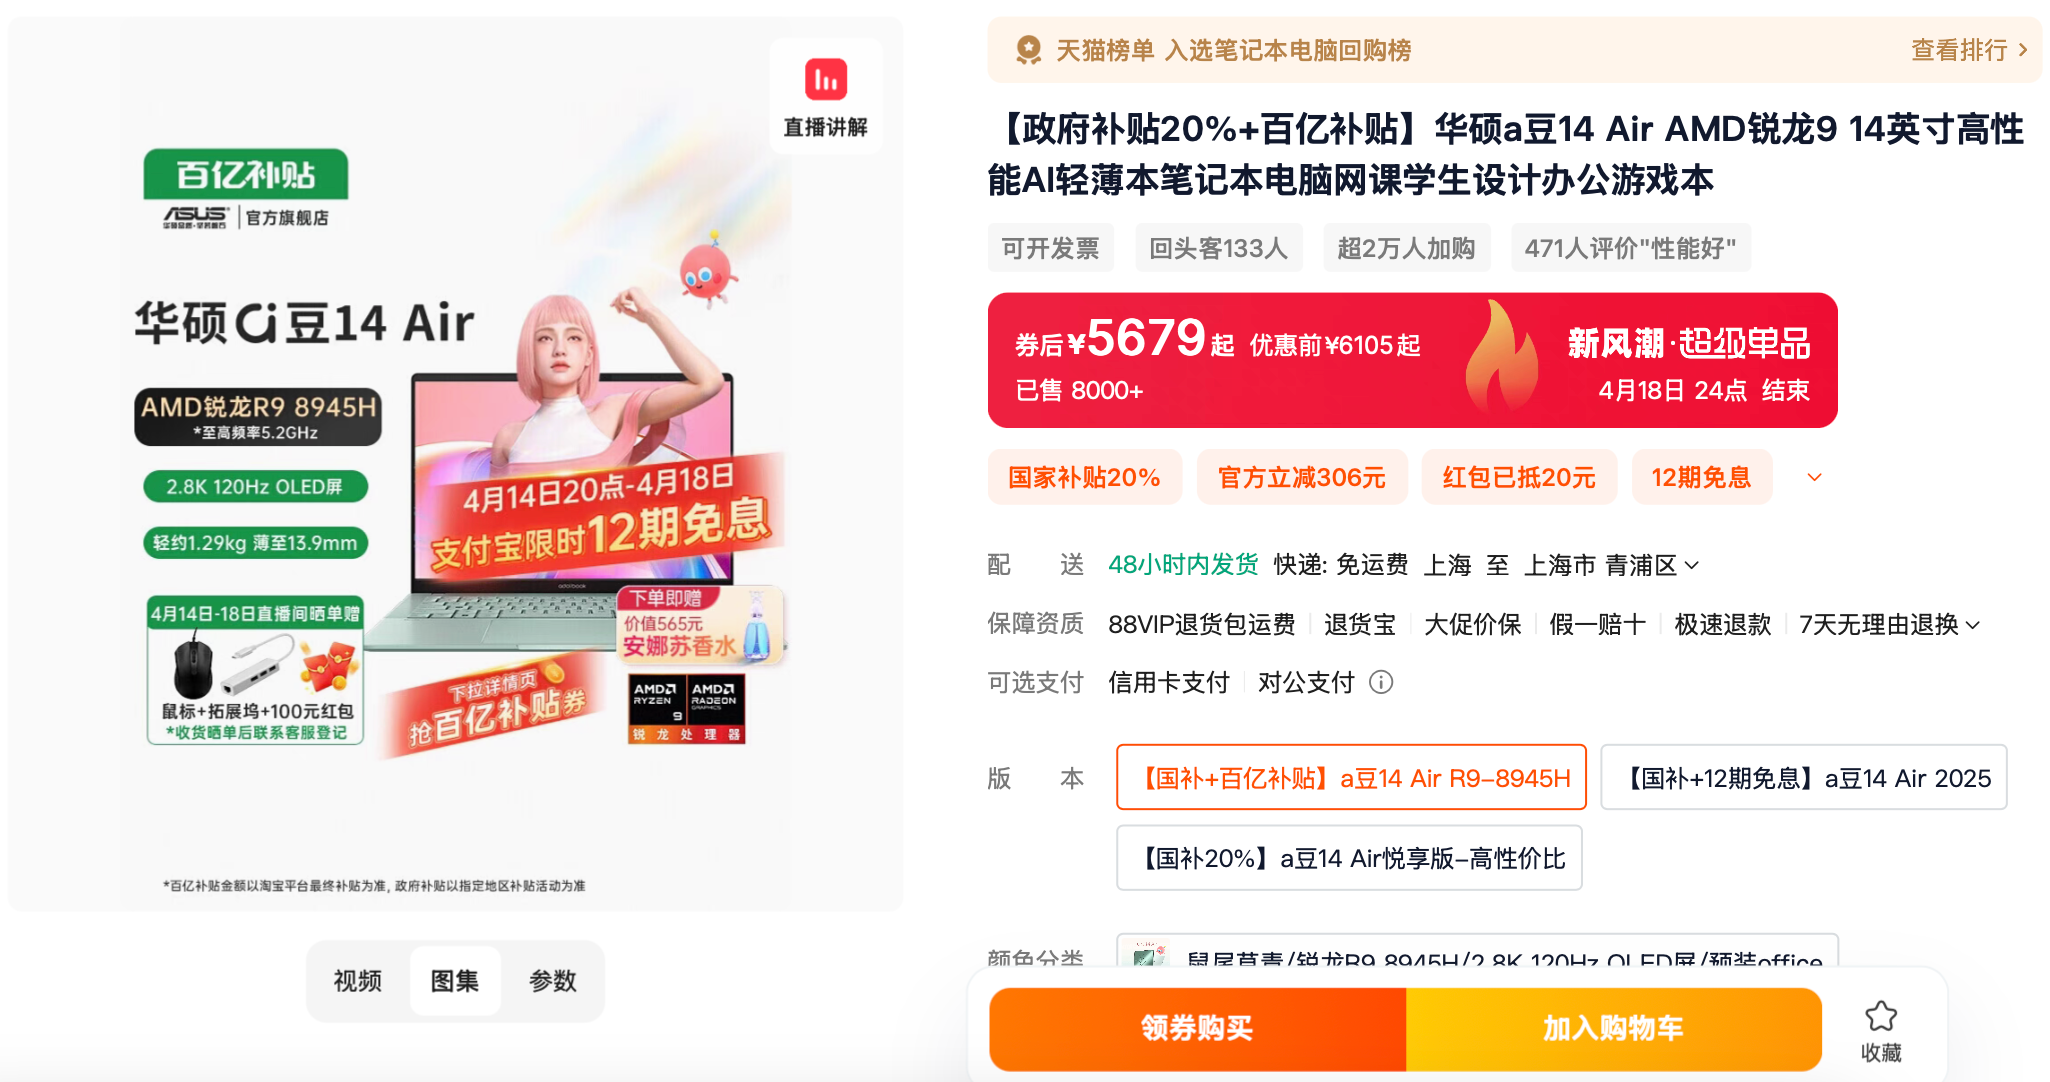Click the 图集 gallery tab

point(455,981)
